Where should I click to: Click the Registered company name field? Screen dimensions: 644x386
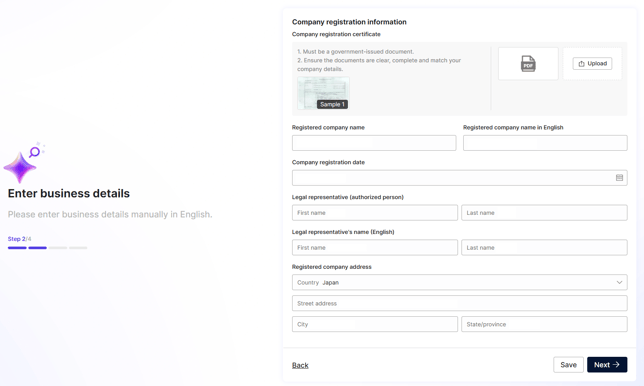tap(374, 143)
